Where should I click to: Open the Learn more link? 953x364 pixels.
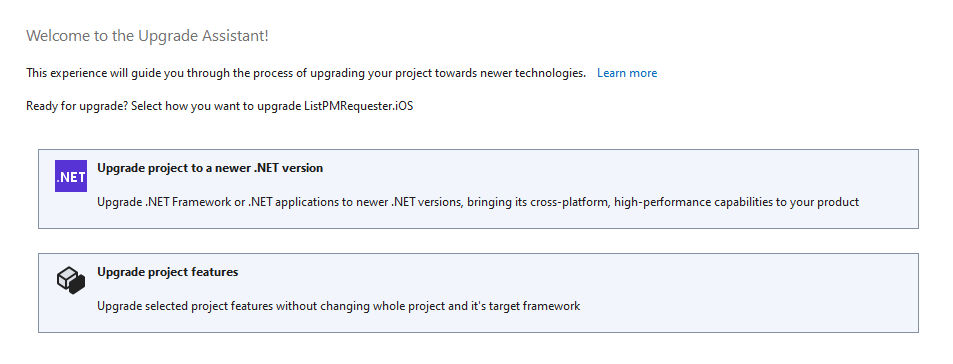pos(627,73)
